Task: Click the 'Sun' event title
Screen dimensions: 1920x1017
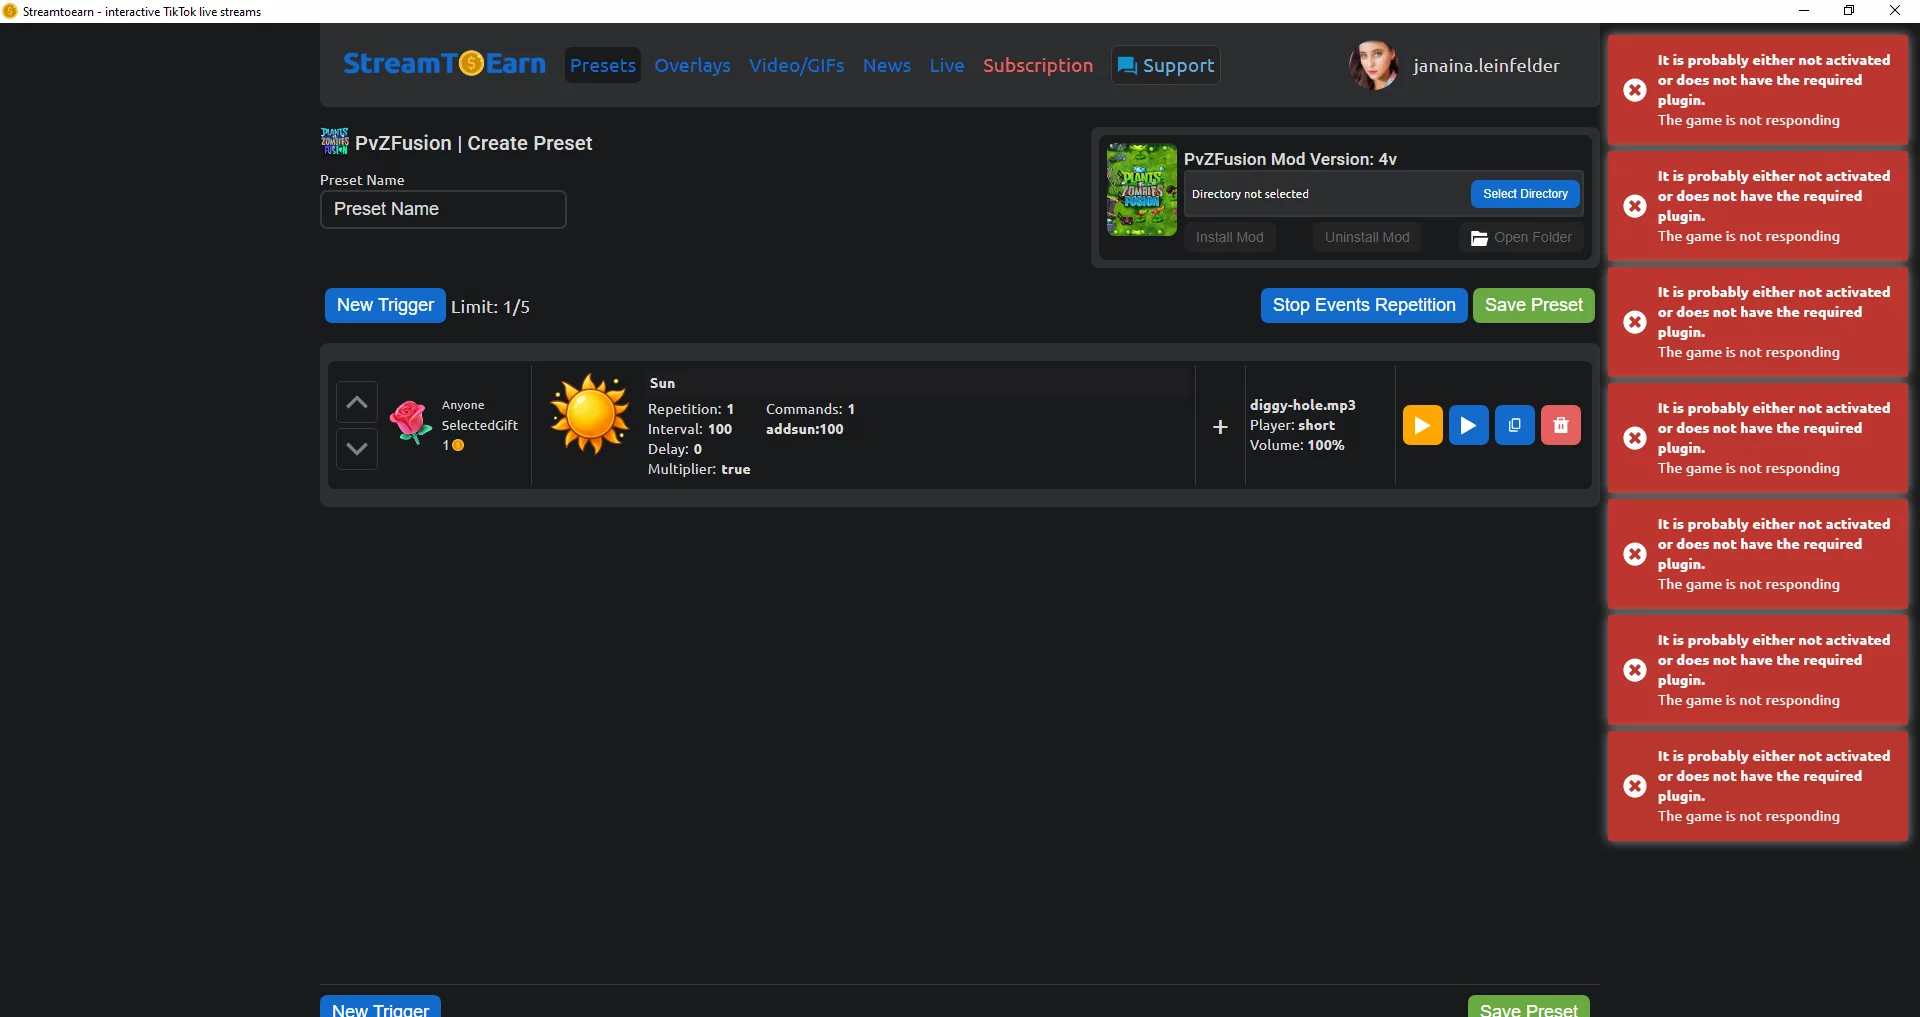Action: click(662, 383)
